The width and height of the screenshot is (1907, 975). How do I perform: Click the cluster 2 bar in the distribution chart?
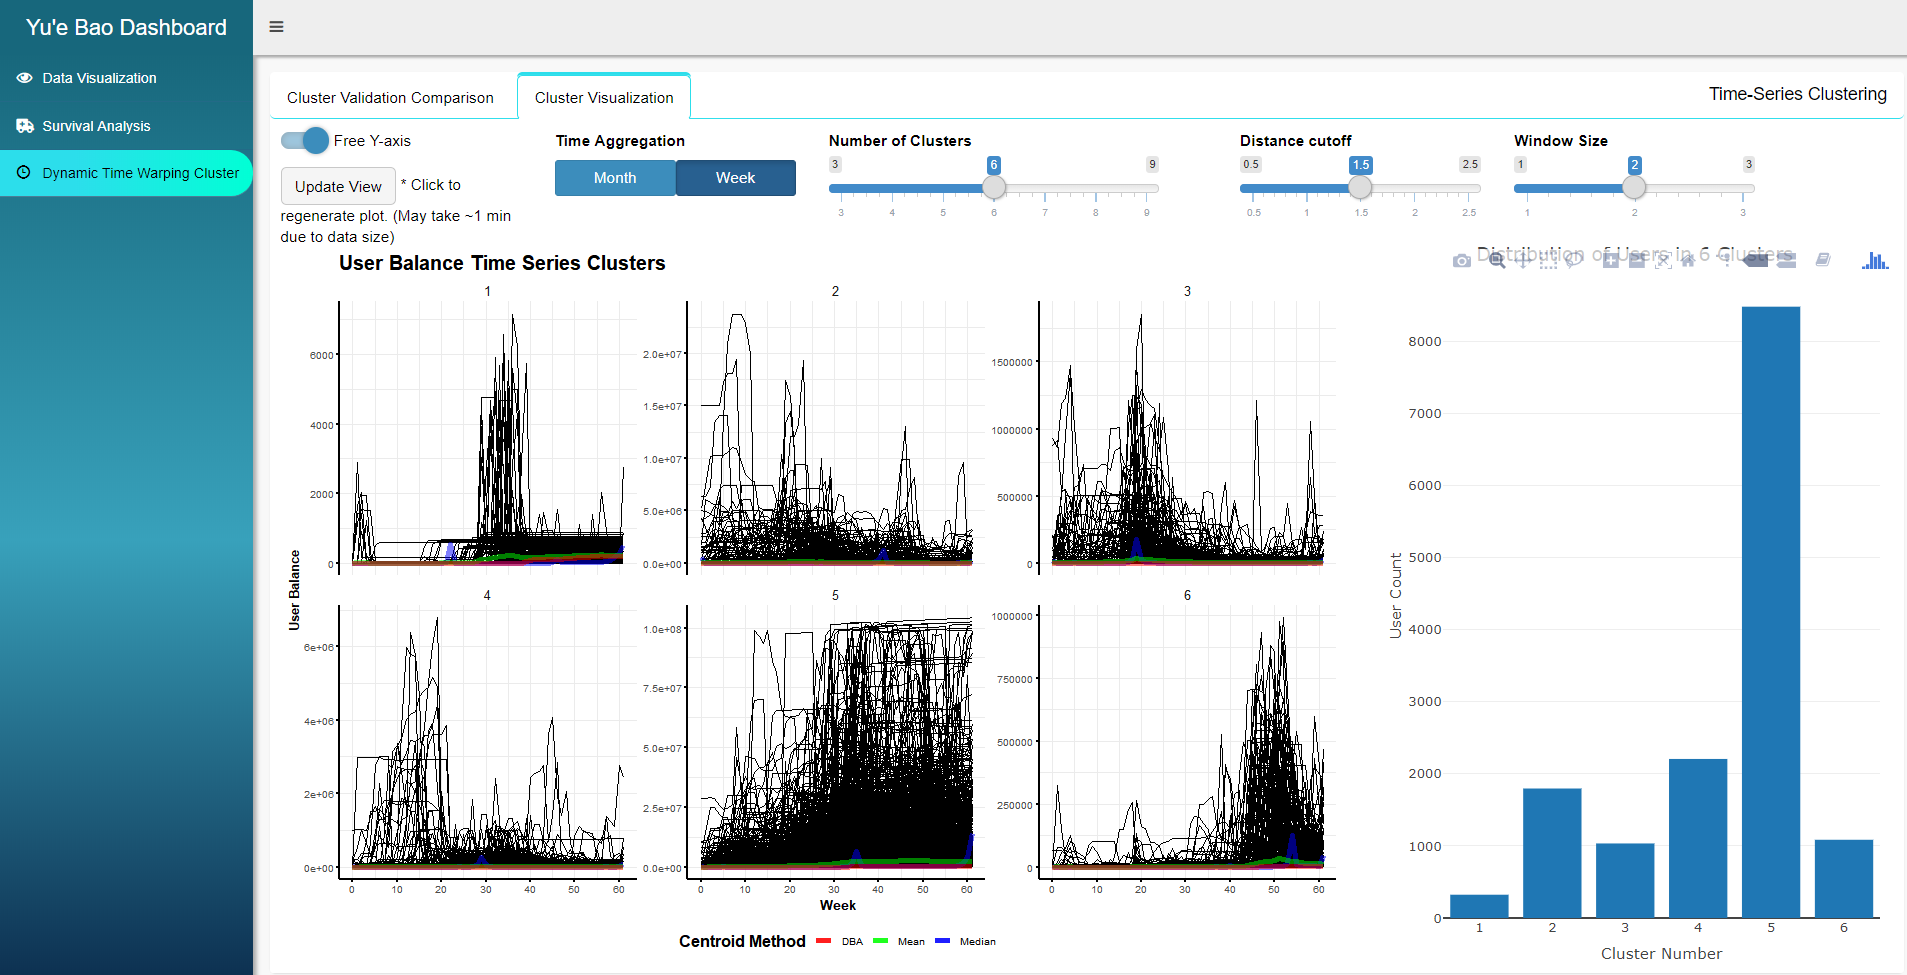[x=1552, y=853]
